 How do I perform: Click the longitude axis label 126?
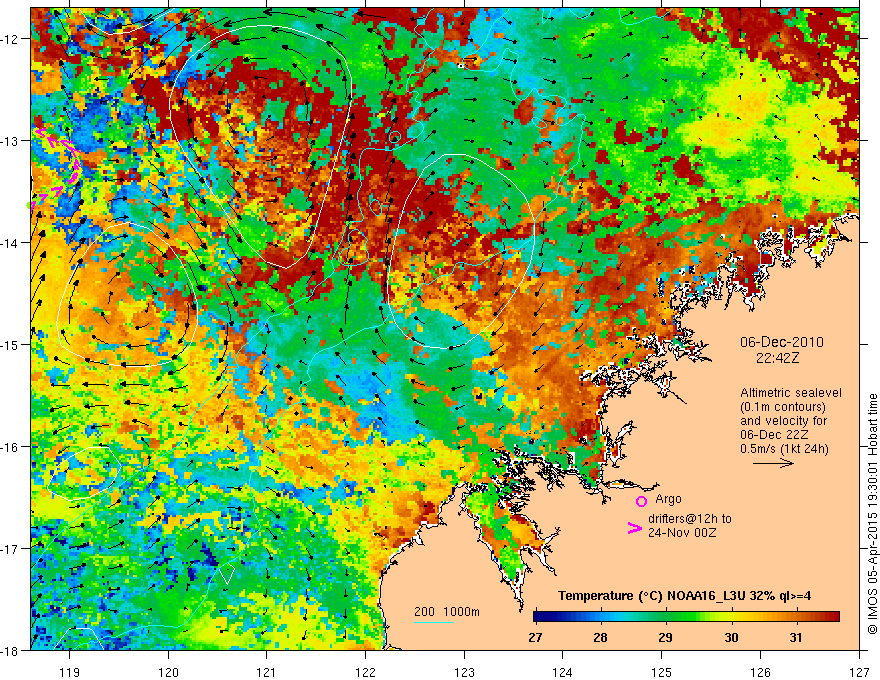(x=760, y=672)
